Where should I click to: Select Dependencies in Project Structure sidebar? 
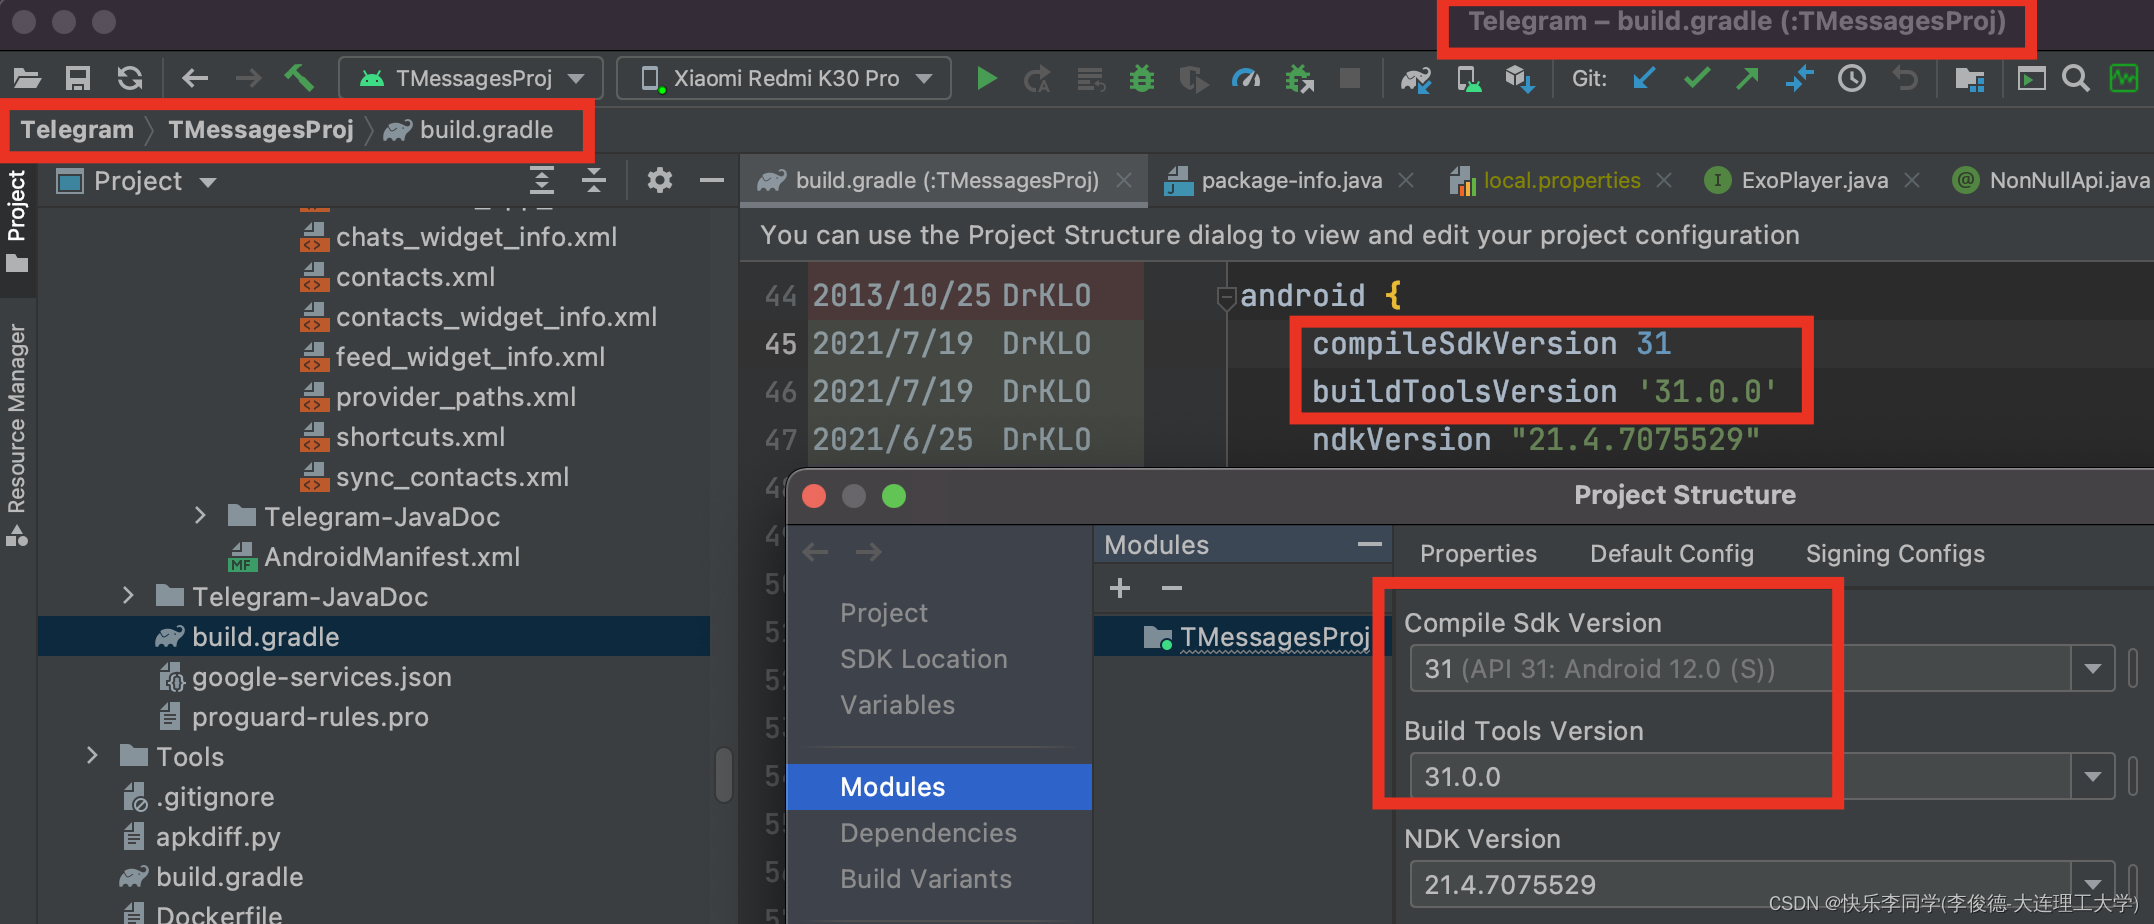click(x=928, y=833)
